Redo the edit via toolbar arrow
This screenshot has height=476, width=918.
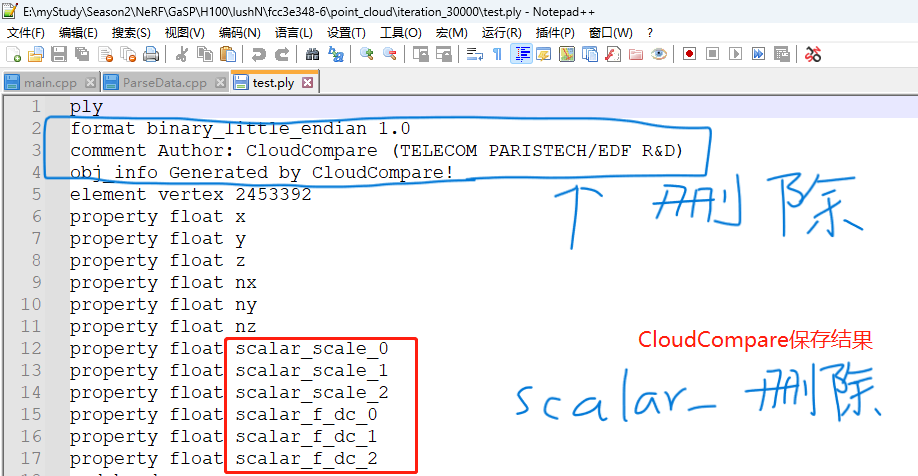tap(282, 54)
